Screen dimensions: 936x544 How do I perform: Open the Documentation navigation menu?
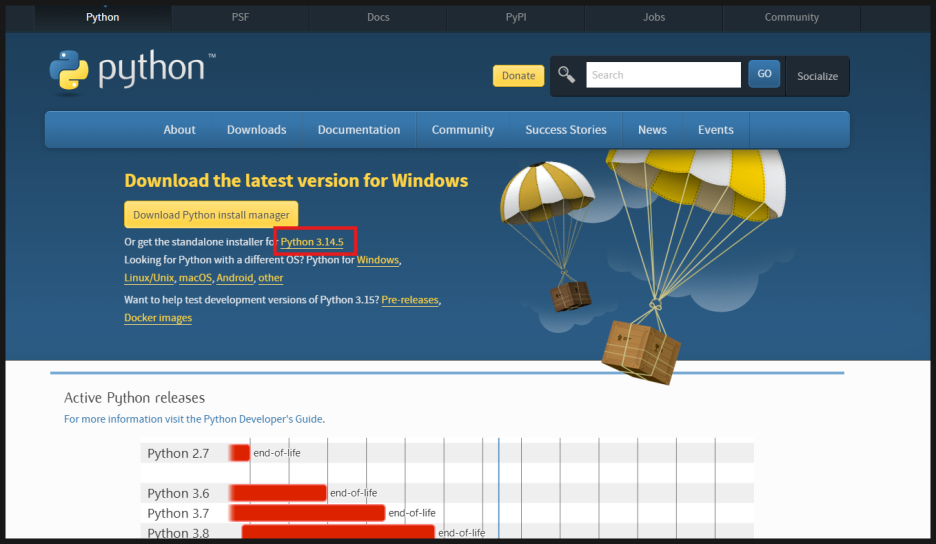tap(359, 130)
